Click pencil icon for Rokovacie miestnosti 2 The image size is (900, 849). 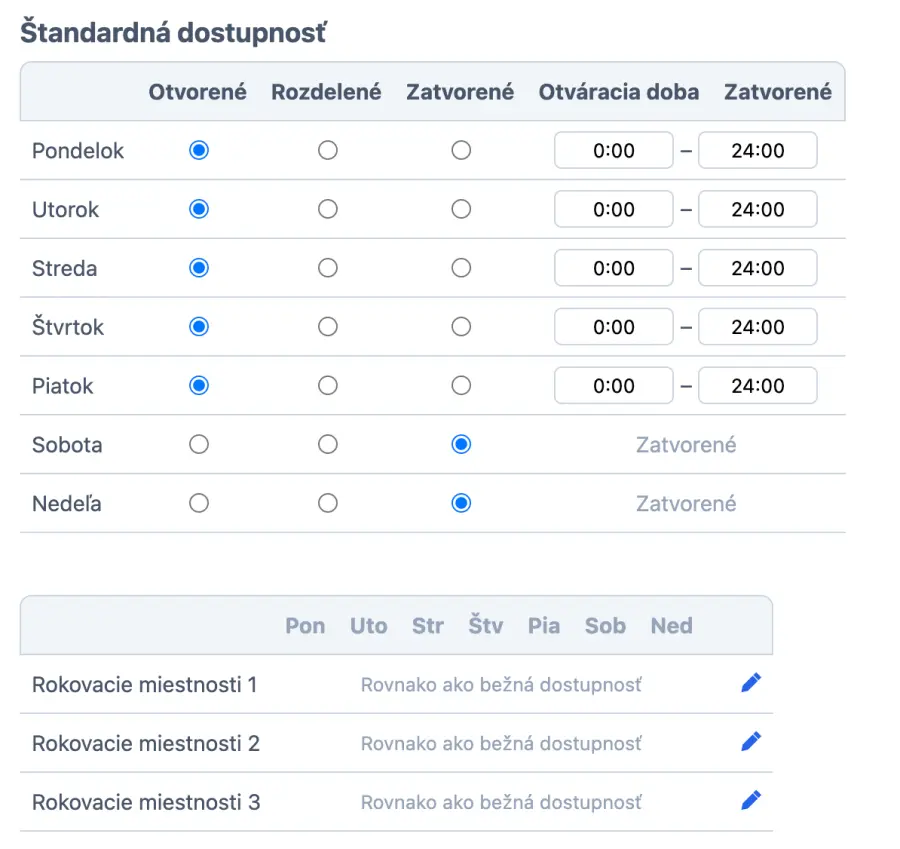click(751, 742)
